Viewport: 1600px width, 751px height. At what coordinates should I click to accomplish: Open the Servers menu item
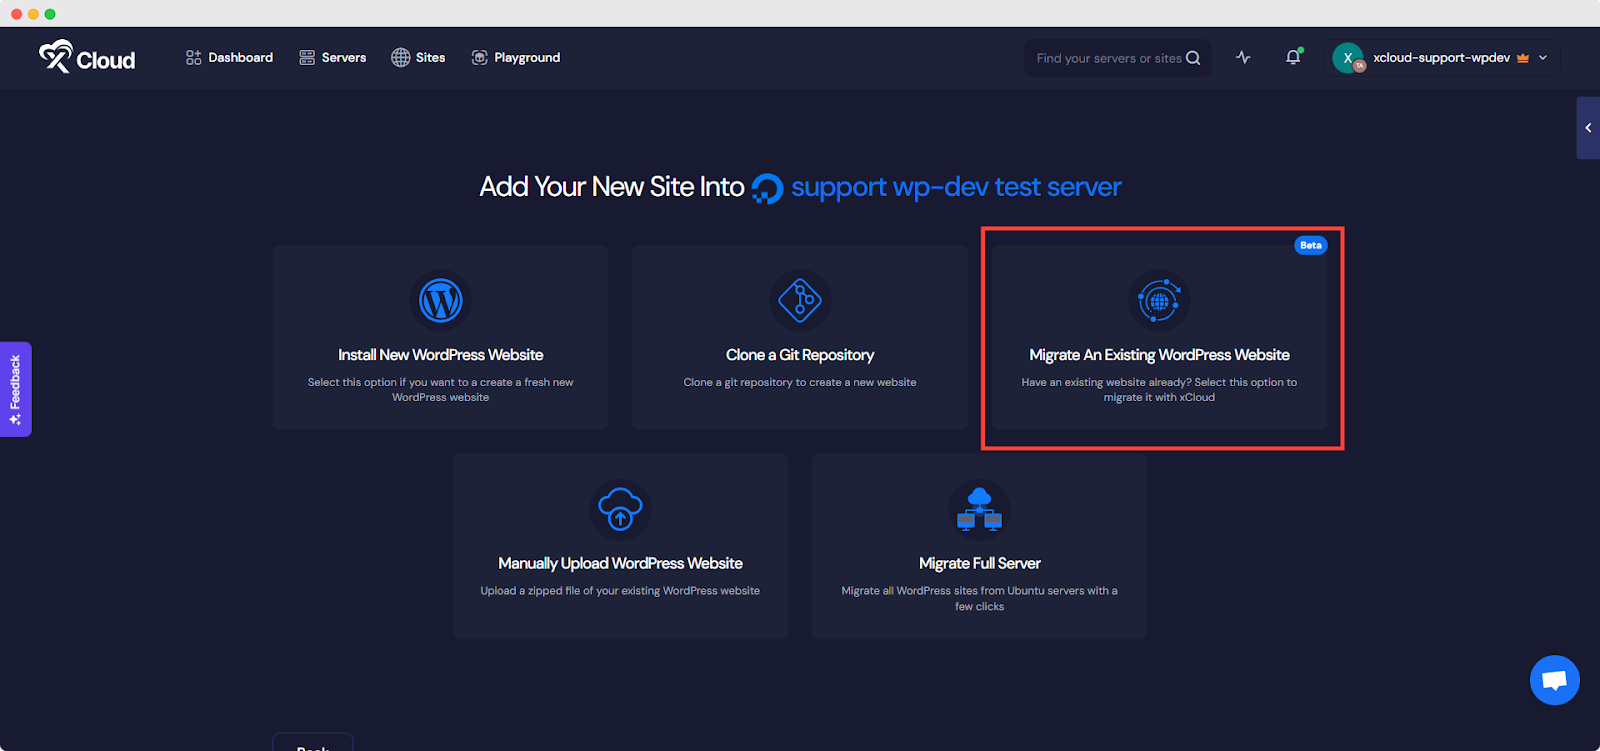pos(333,58)
